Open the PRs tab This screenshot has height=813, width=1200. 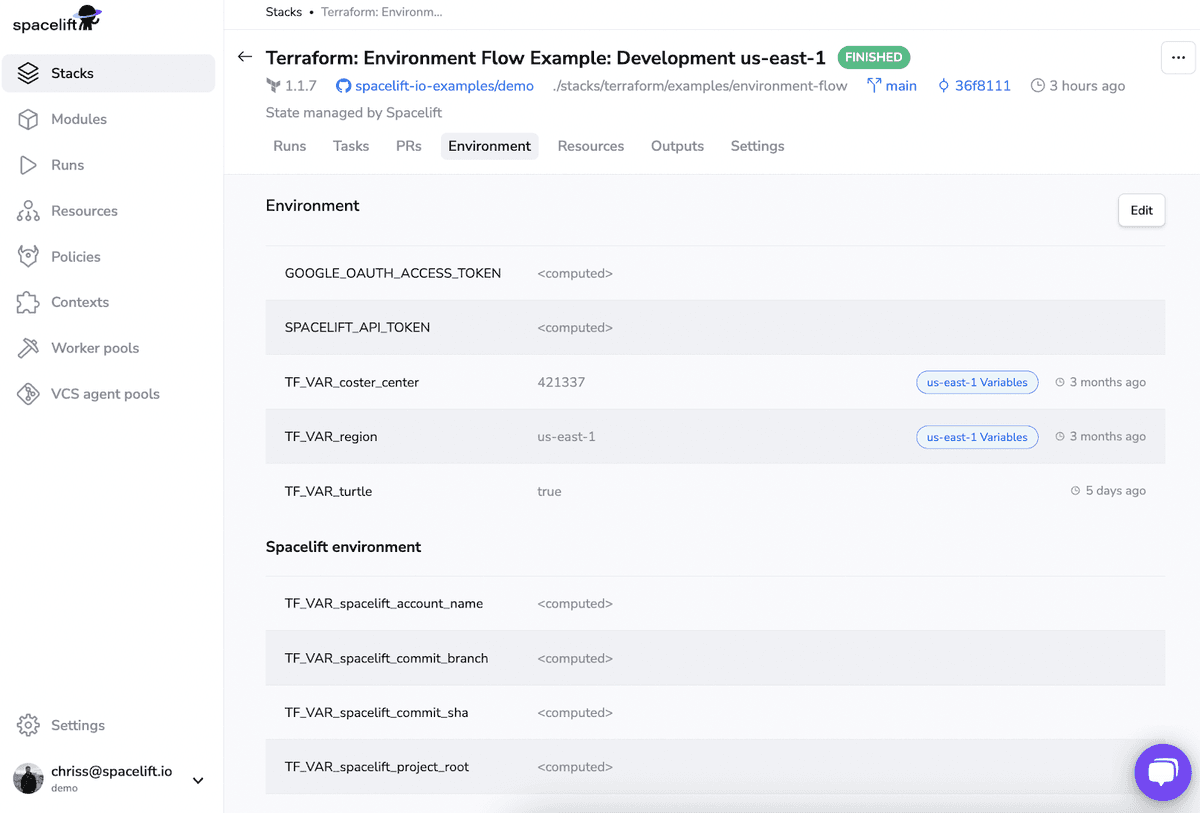pyautogui.click(x=408, y=146)
